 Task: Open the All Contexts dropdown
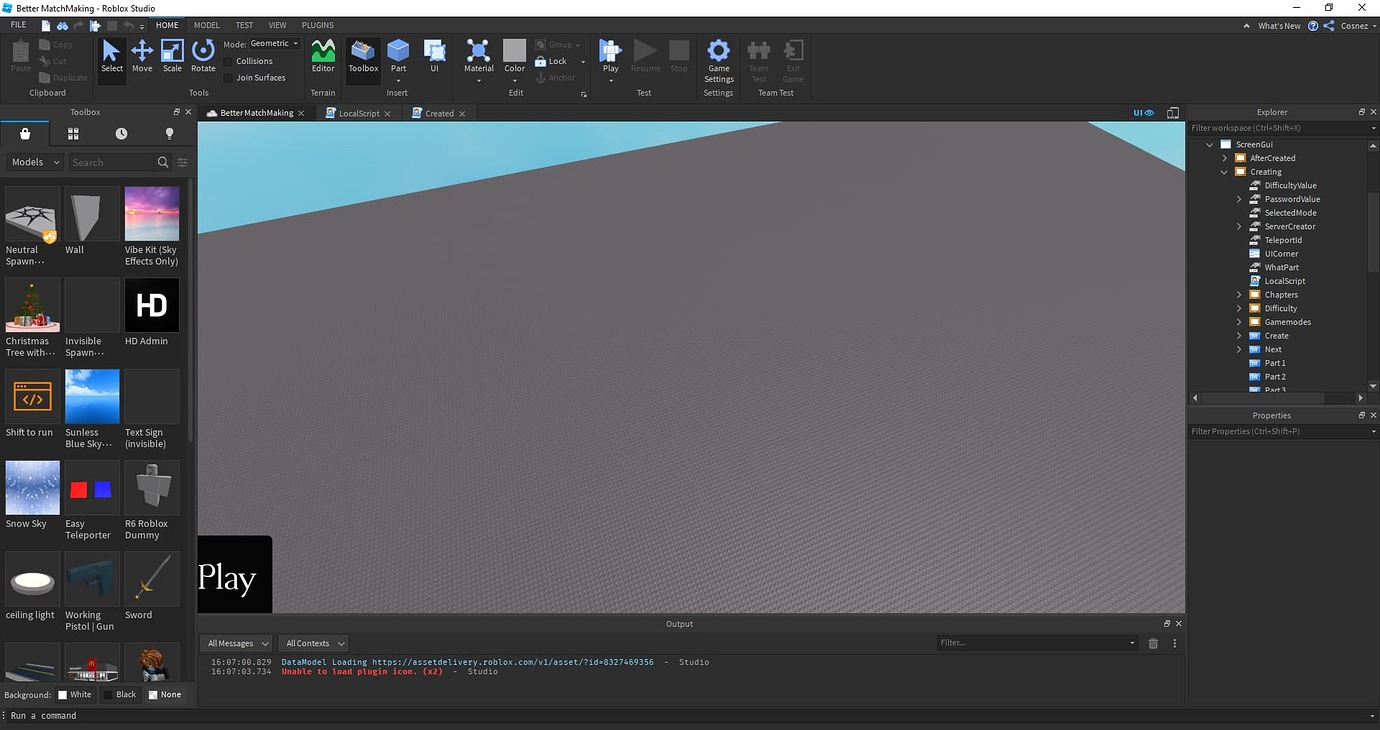click(x=313, y=643)
